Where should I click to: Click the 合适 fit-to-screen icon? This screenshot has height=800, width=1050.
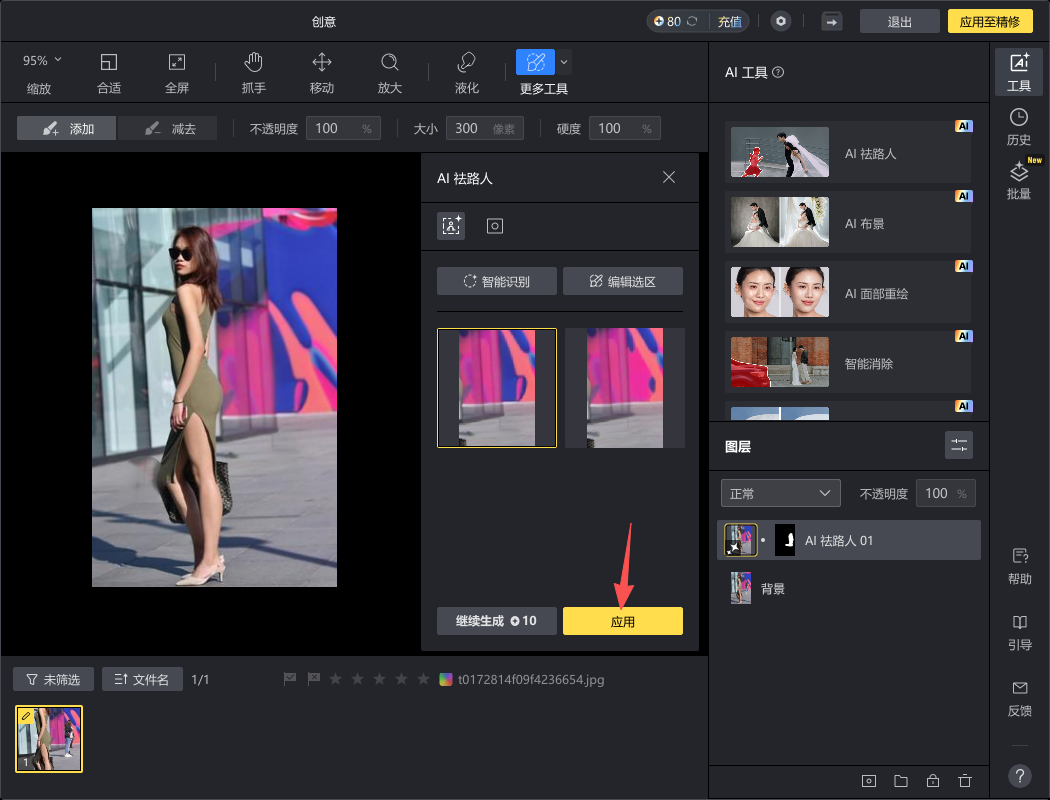[109, 72]
